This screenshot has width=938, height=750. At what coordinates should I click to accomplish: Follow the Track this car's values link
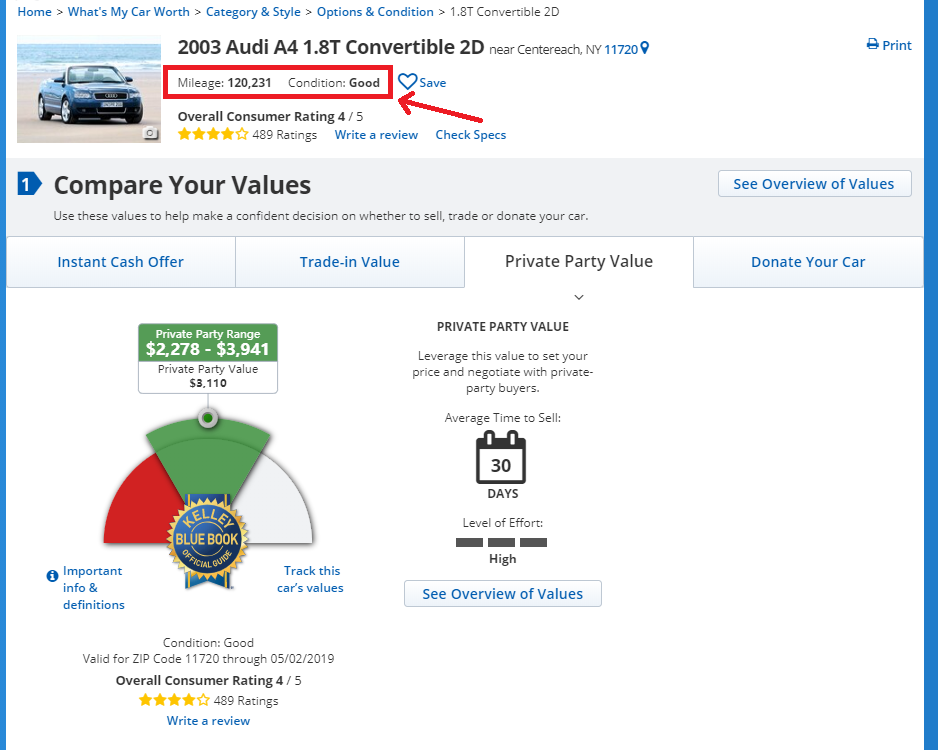pyautogui.click(x=310, y=579)
